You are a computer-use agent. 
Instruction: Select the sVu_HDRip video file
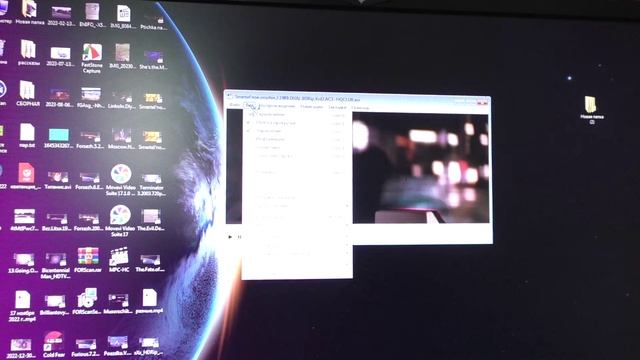[149, 346]
